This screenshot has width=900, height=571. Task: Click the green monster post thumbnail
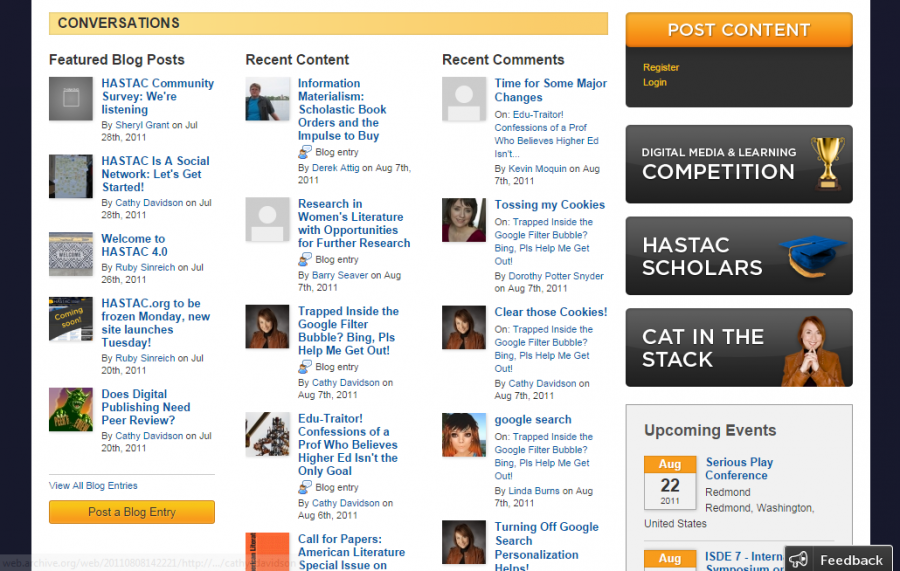pyautogui.click(x=71, y=409)
